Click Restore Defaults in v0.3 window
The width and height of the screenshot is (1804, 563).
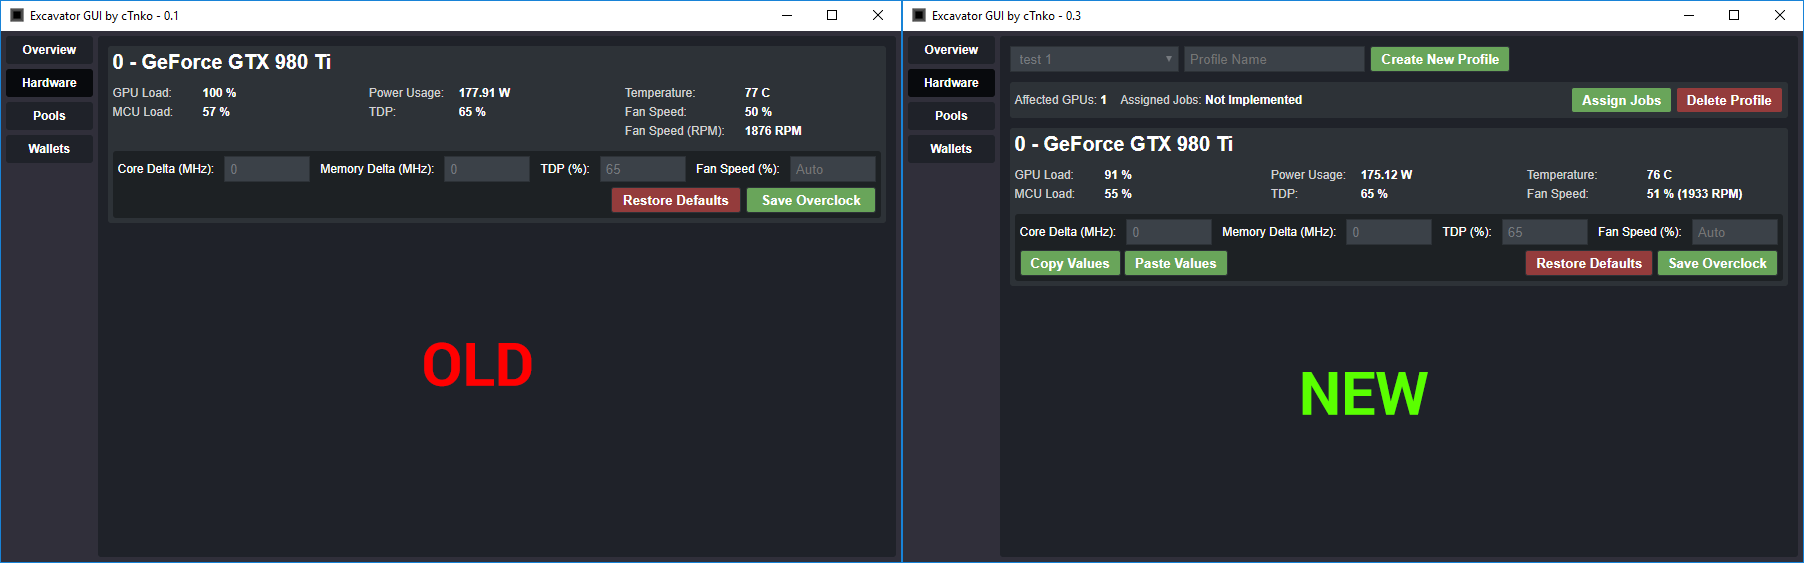[x=1589, y=263]
